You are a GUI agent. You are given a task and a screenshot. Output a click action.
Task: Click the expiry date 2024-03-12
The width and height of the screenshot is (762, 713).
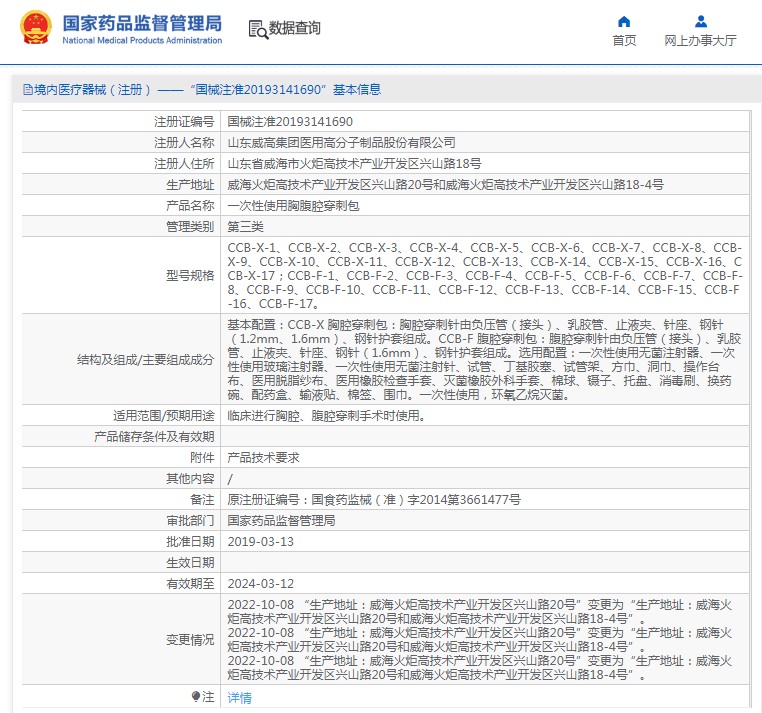(261, 583)
